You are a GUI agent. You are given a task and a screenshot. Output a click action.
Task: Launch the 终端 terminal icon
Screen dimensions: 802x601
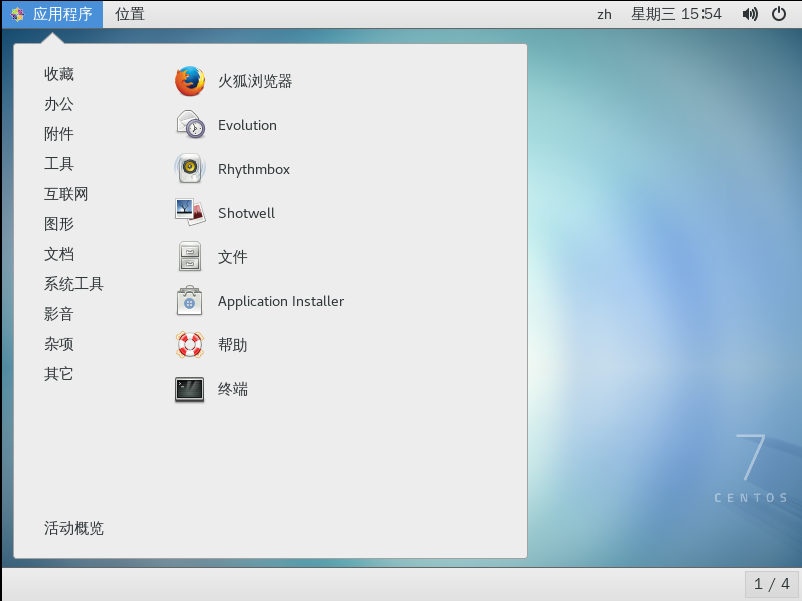pyautogui.click(x=190, y=389)
